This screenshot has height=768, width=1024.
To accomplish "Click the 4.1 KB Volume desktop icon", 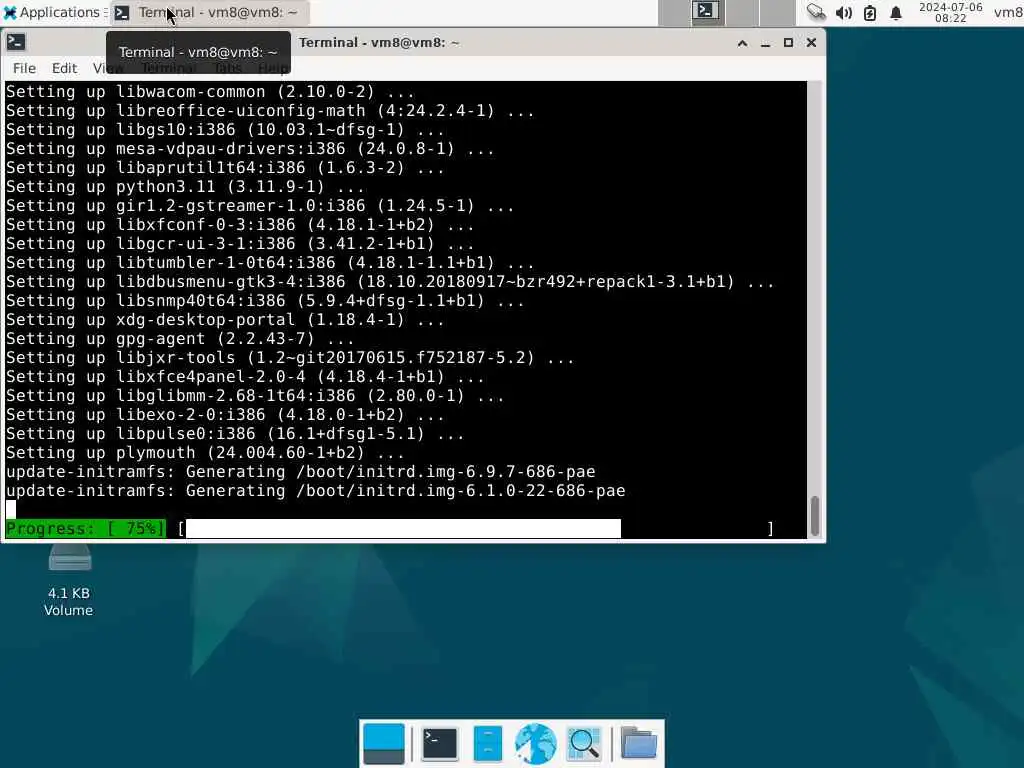I will [69, 581].
